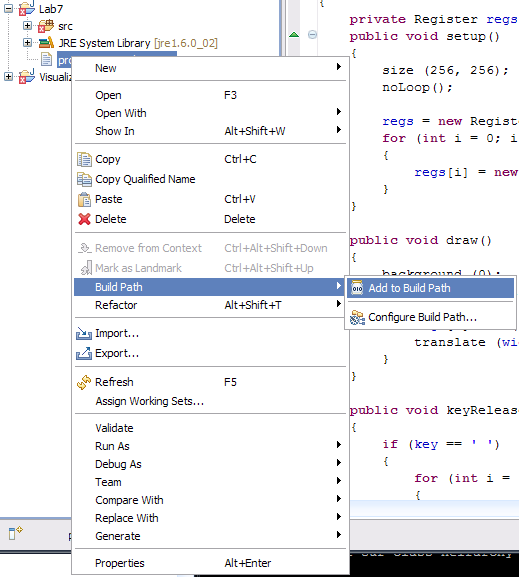Image resolution: width=519 pixels, height=577 pixels.
Task: Collapse the Lab7 project tree node
Action: (x=8, y=8)
